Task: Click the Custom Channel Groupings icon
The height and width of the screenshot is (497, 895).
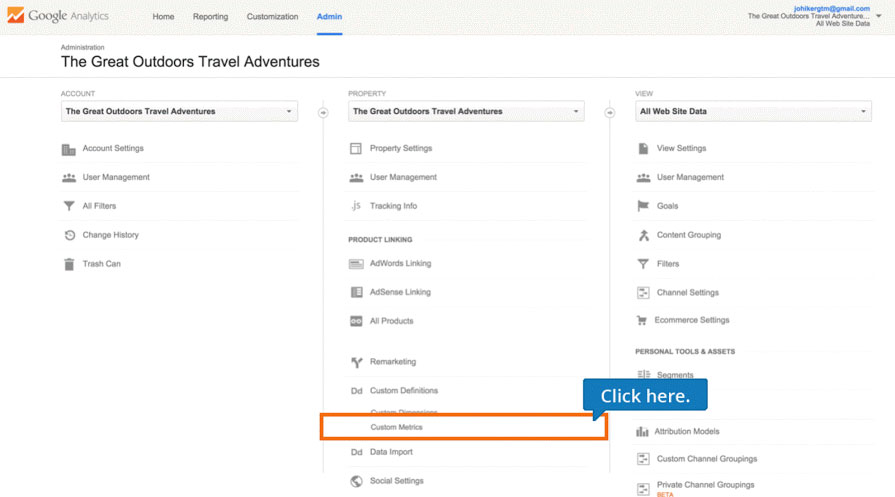Action: click(x=643, y=459)
